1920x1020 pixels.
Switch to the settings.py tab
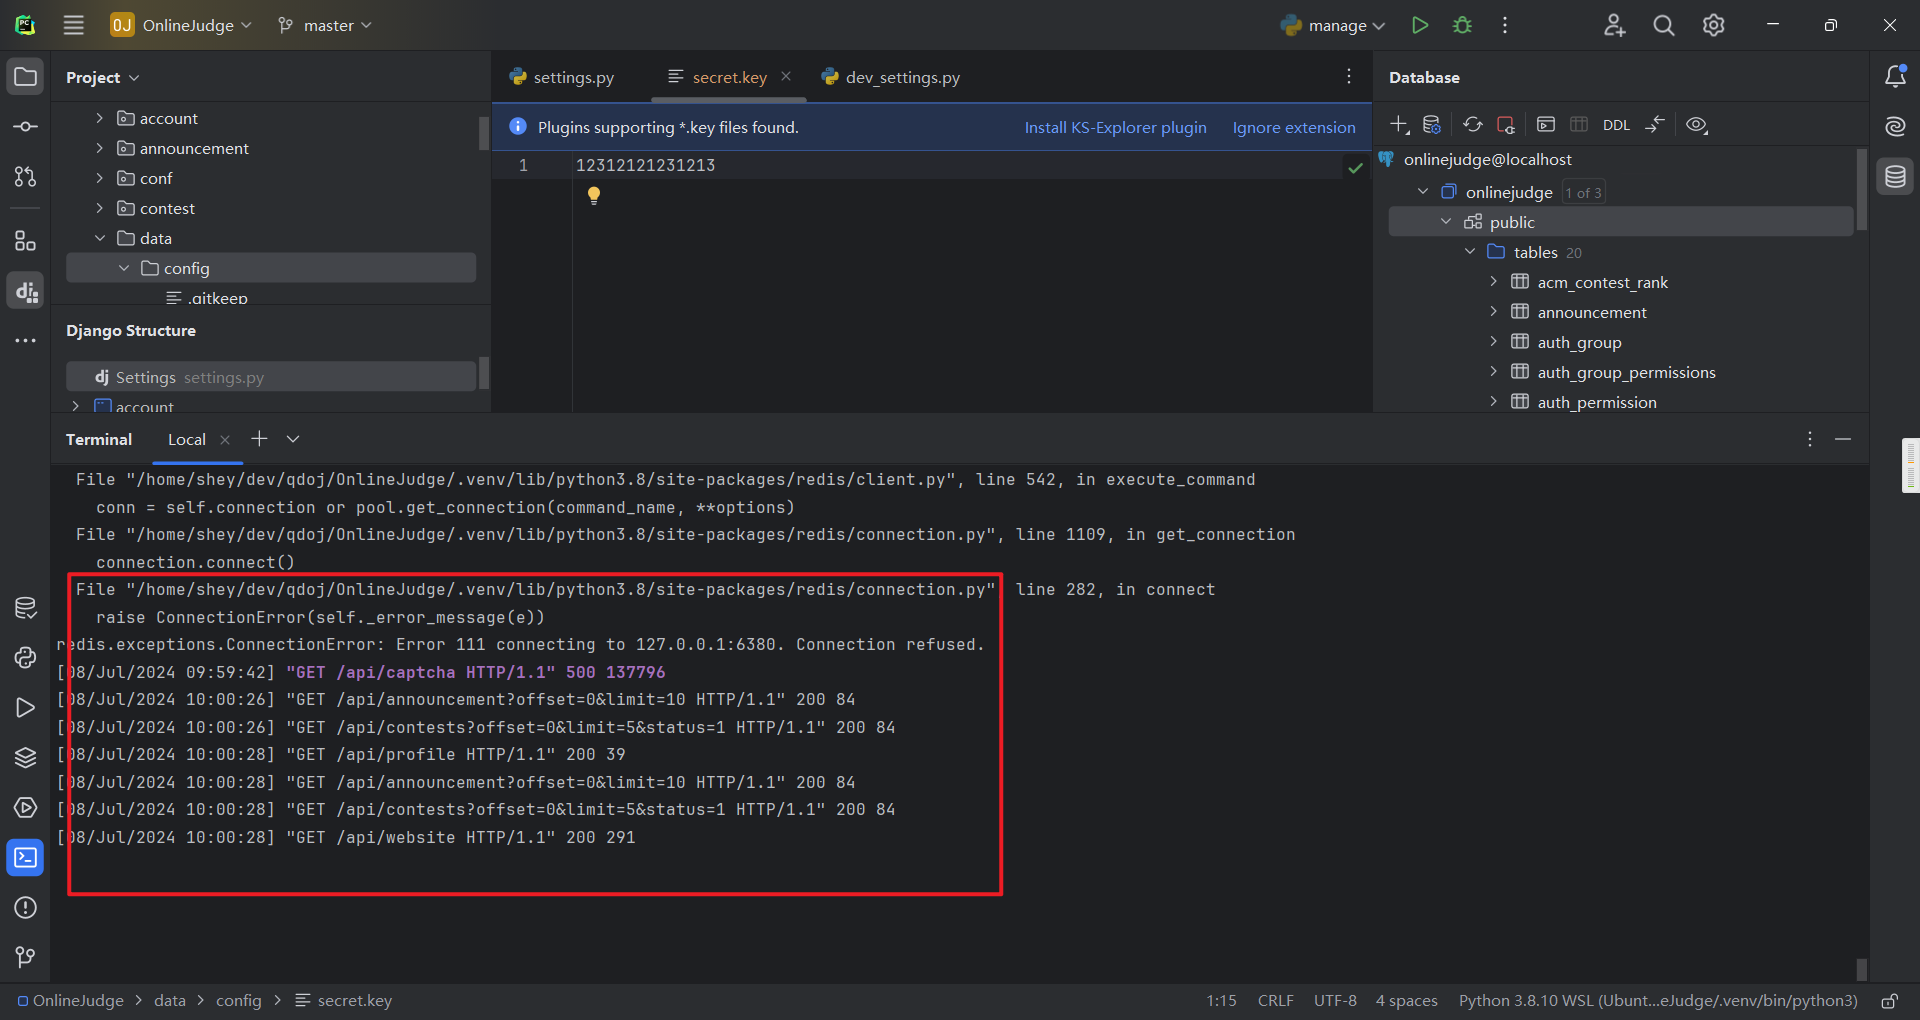(x=562, y=77)
